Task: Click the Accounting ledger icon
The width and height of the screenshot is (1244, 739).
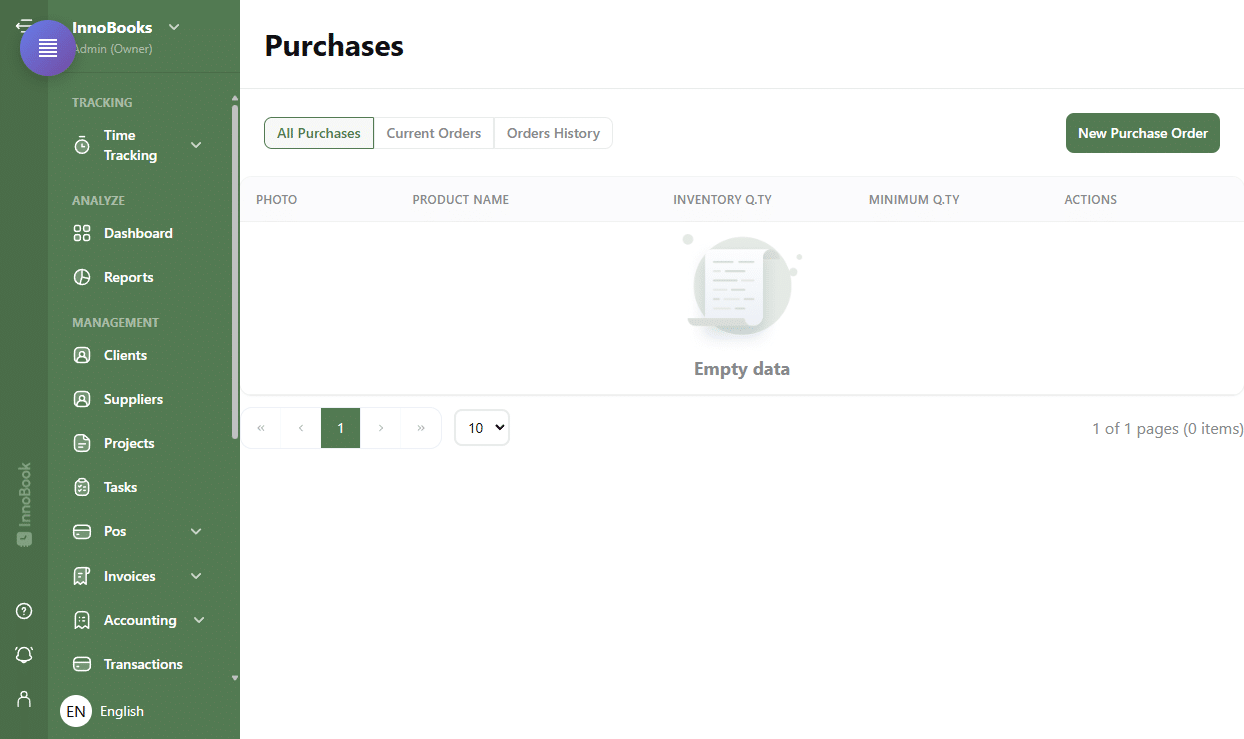Action: pyautogui.click(x=82, y=620)
